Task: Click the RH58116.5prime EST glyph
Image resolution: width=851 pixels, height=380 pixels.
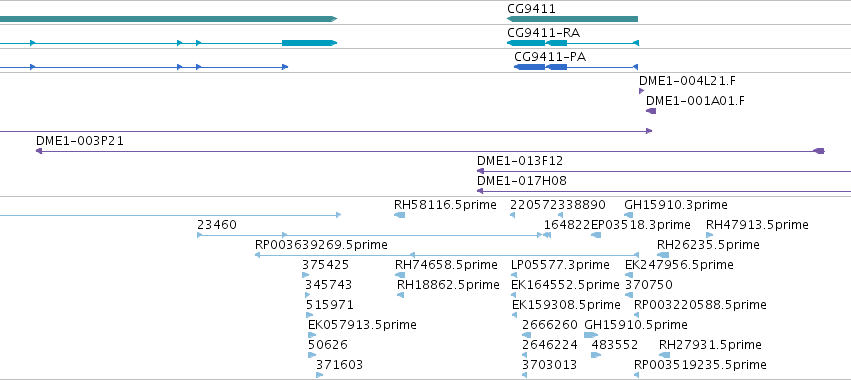Action: coord(399,216)
